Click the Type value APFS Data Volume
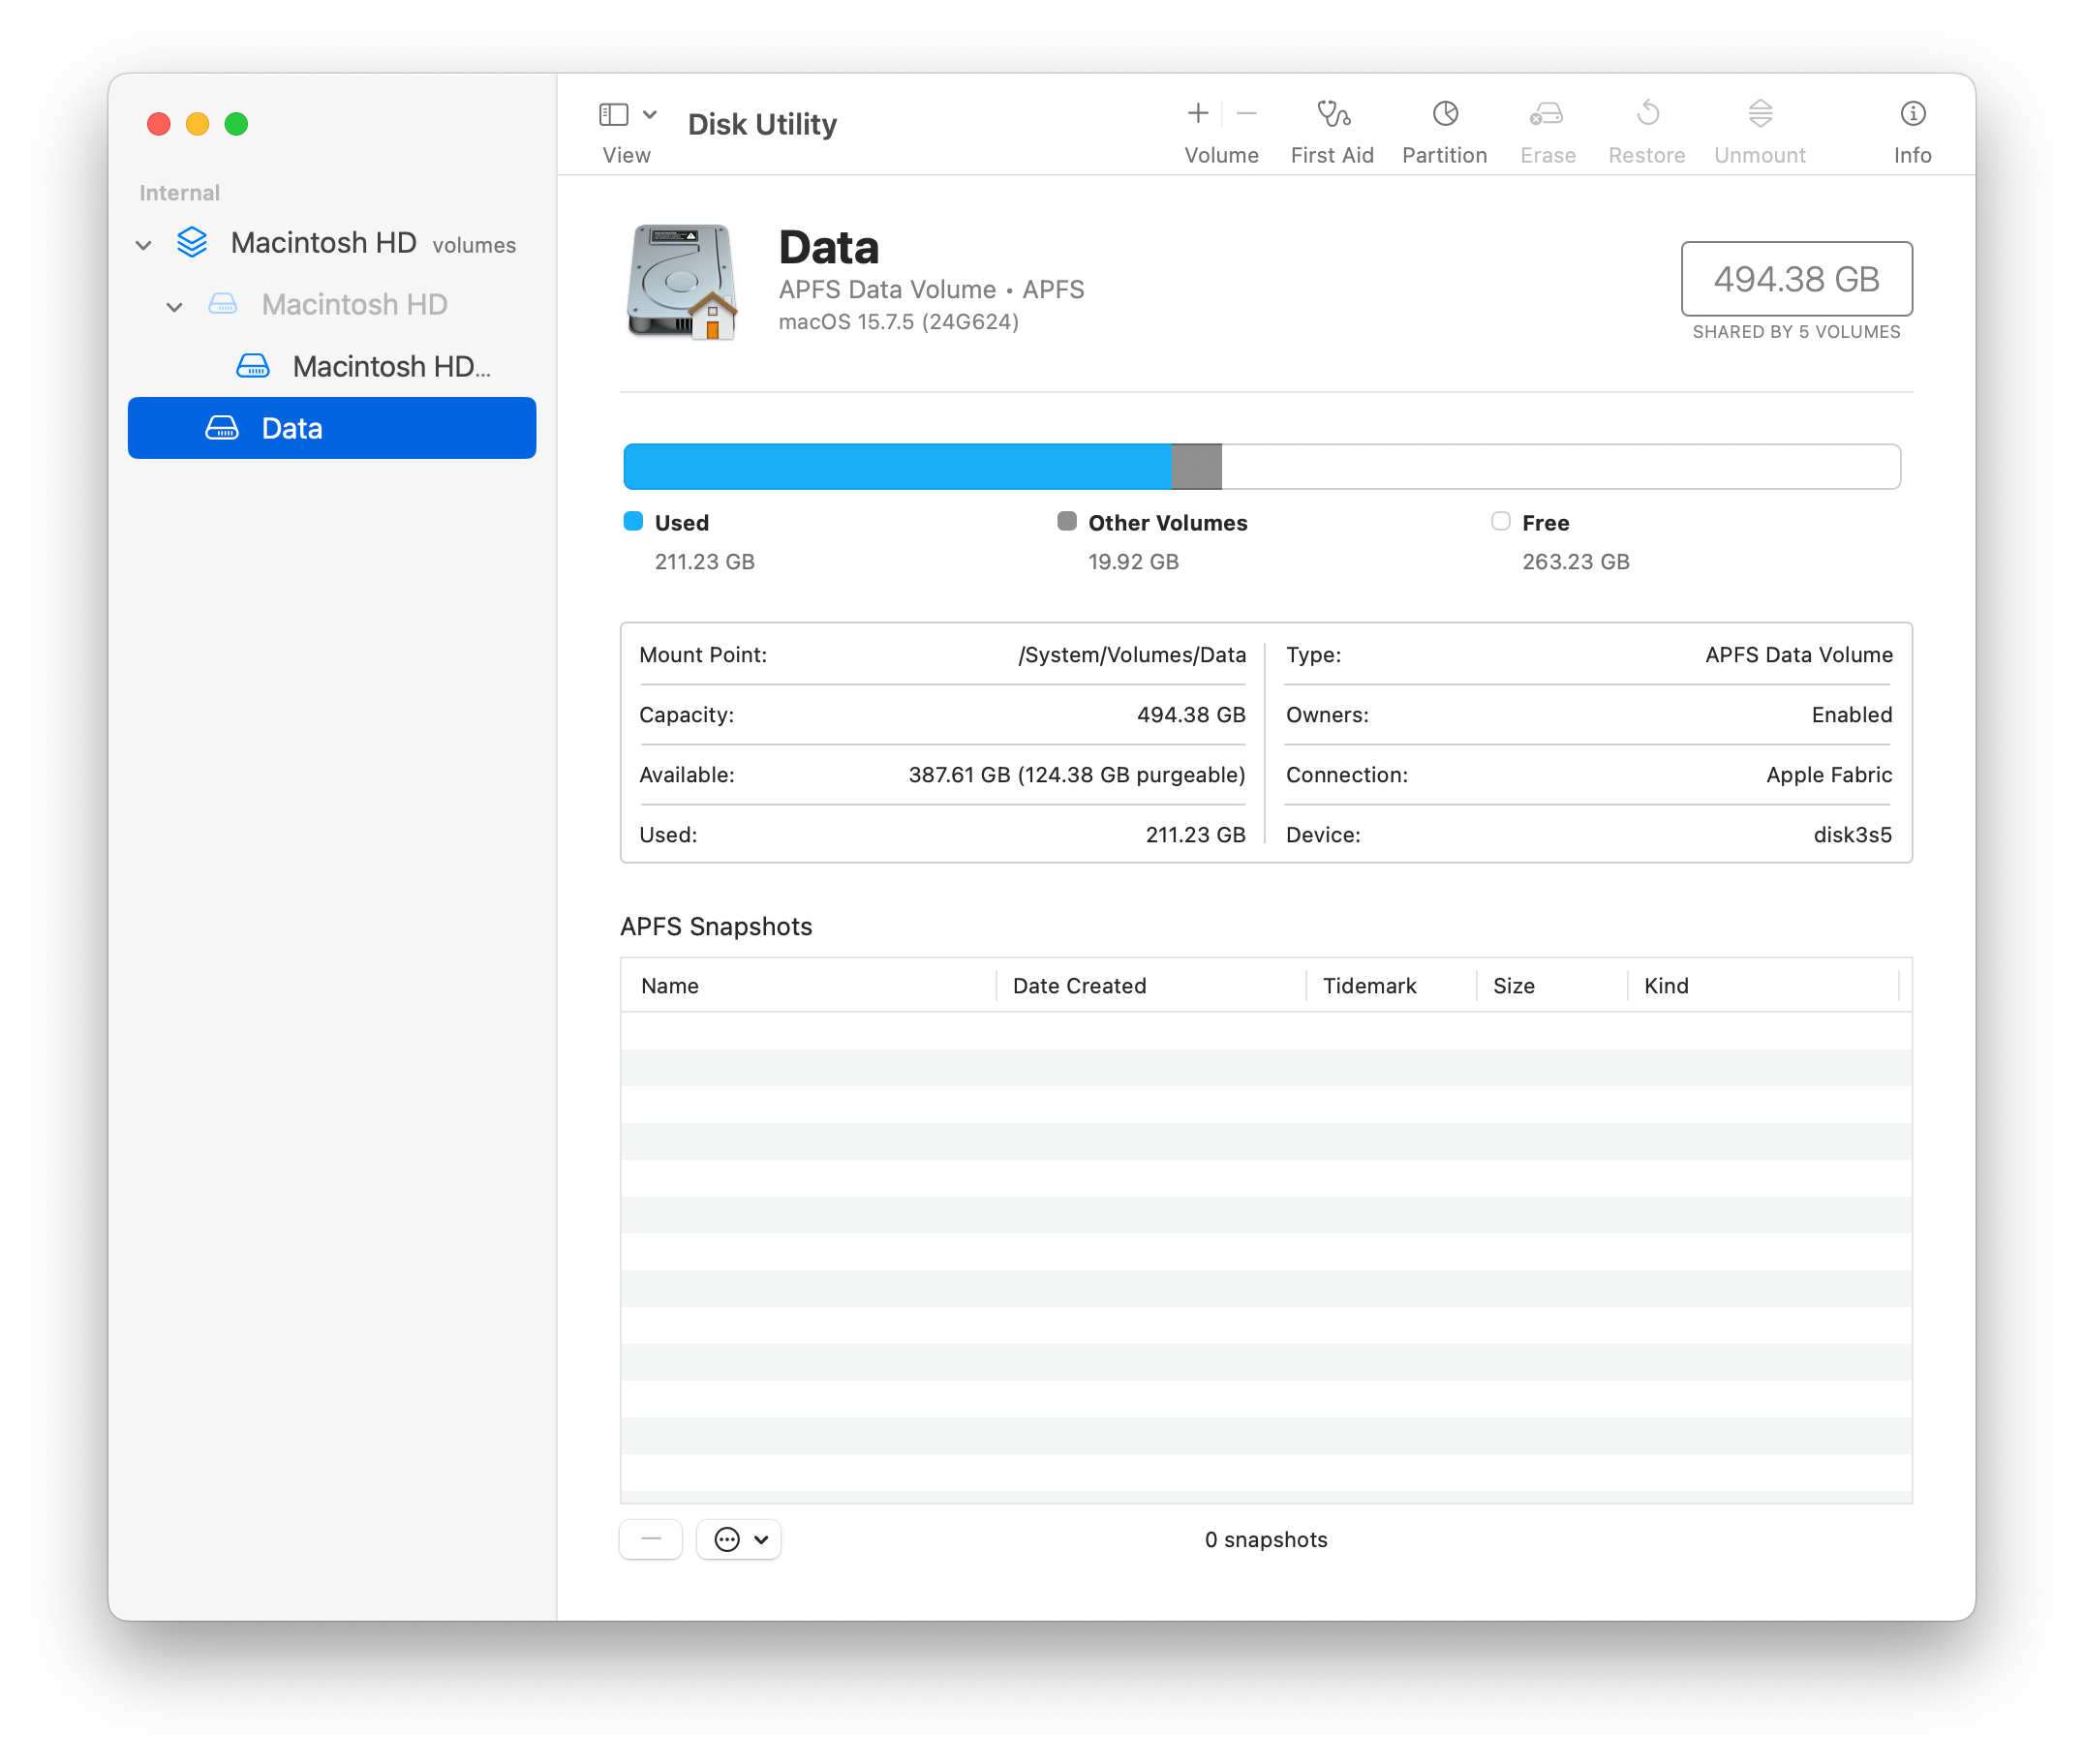The height and width of the screenshot is (1764, 2084). tap(1799, 655)
